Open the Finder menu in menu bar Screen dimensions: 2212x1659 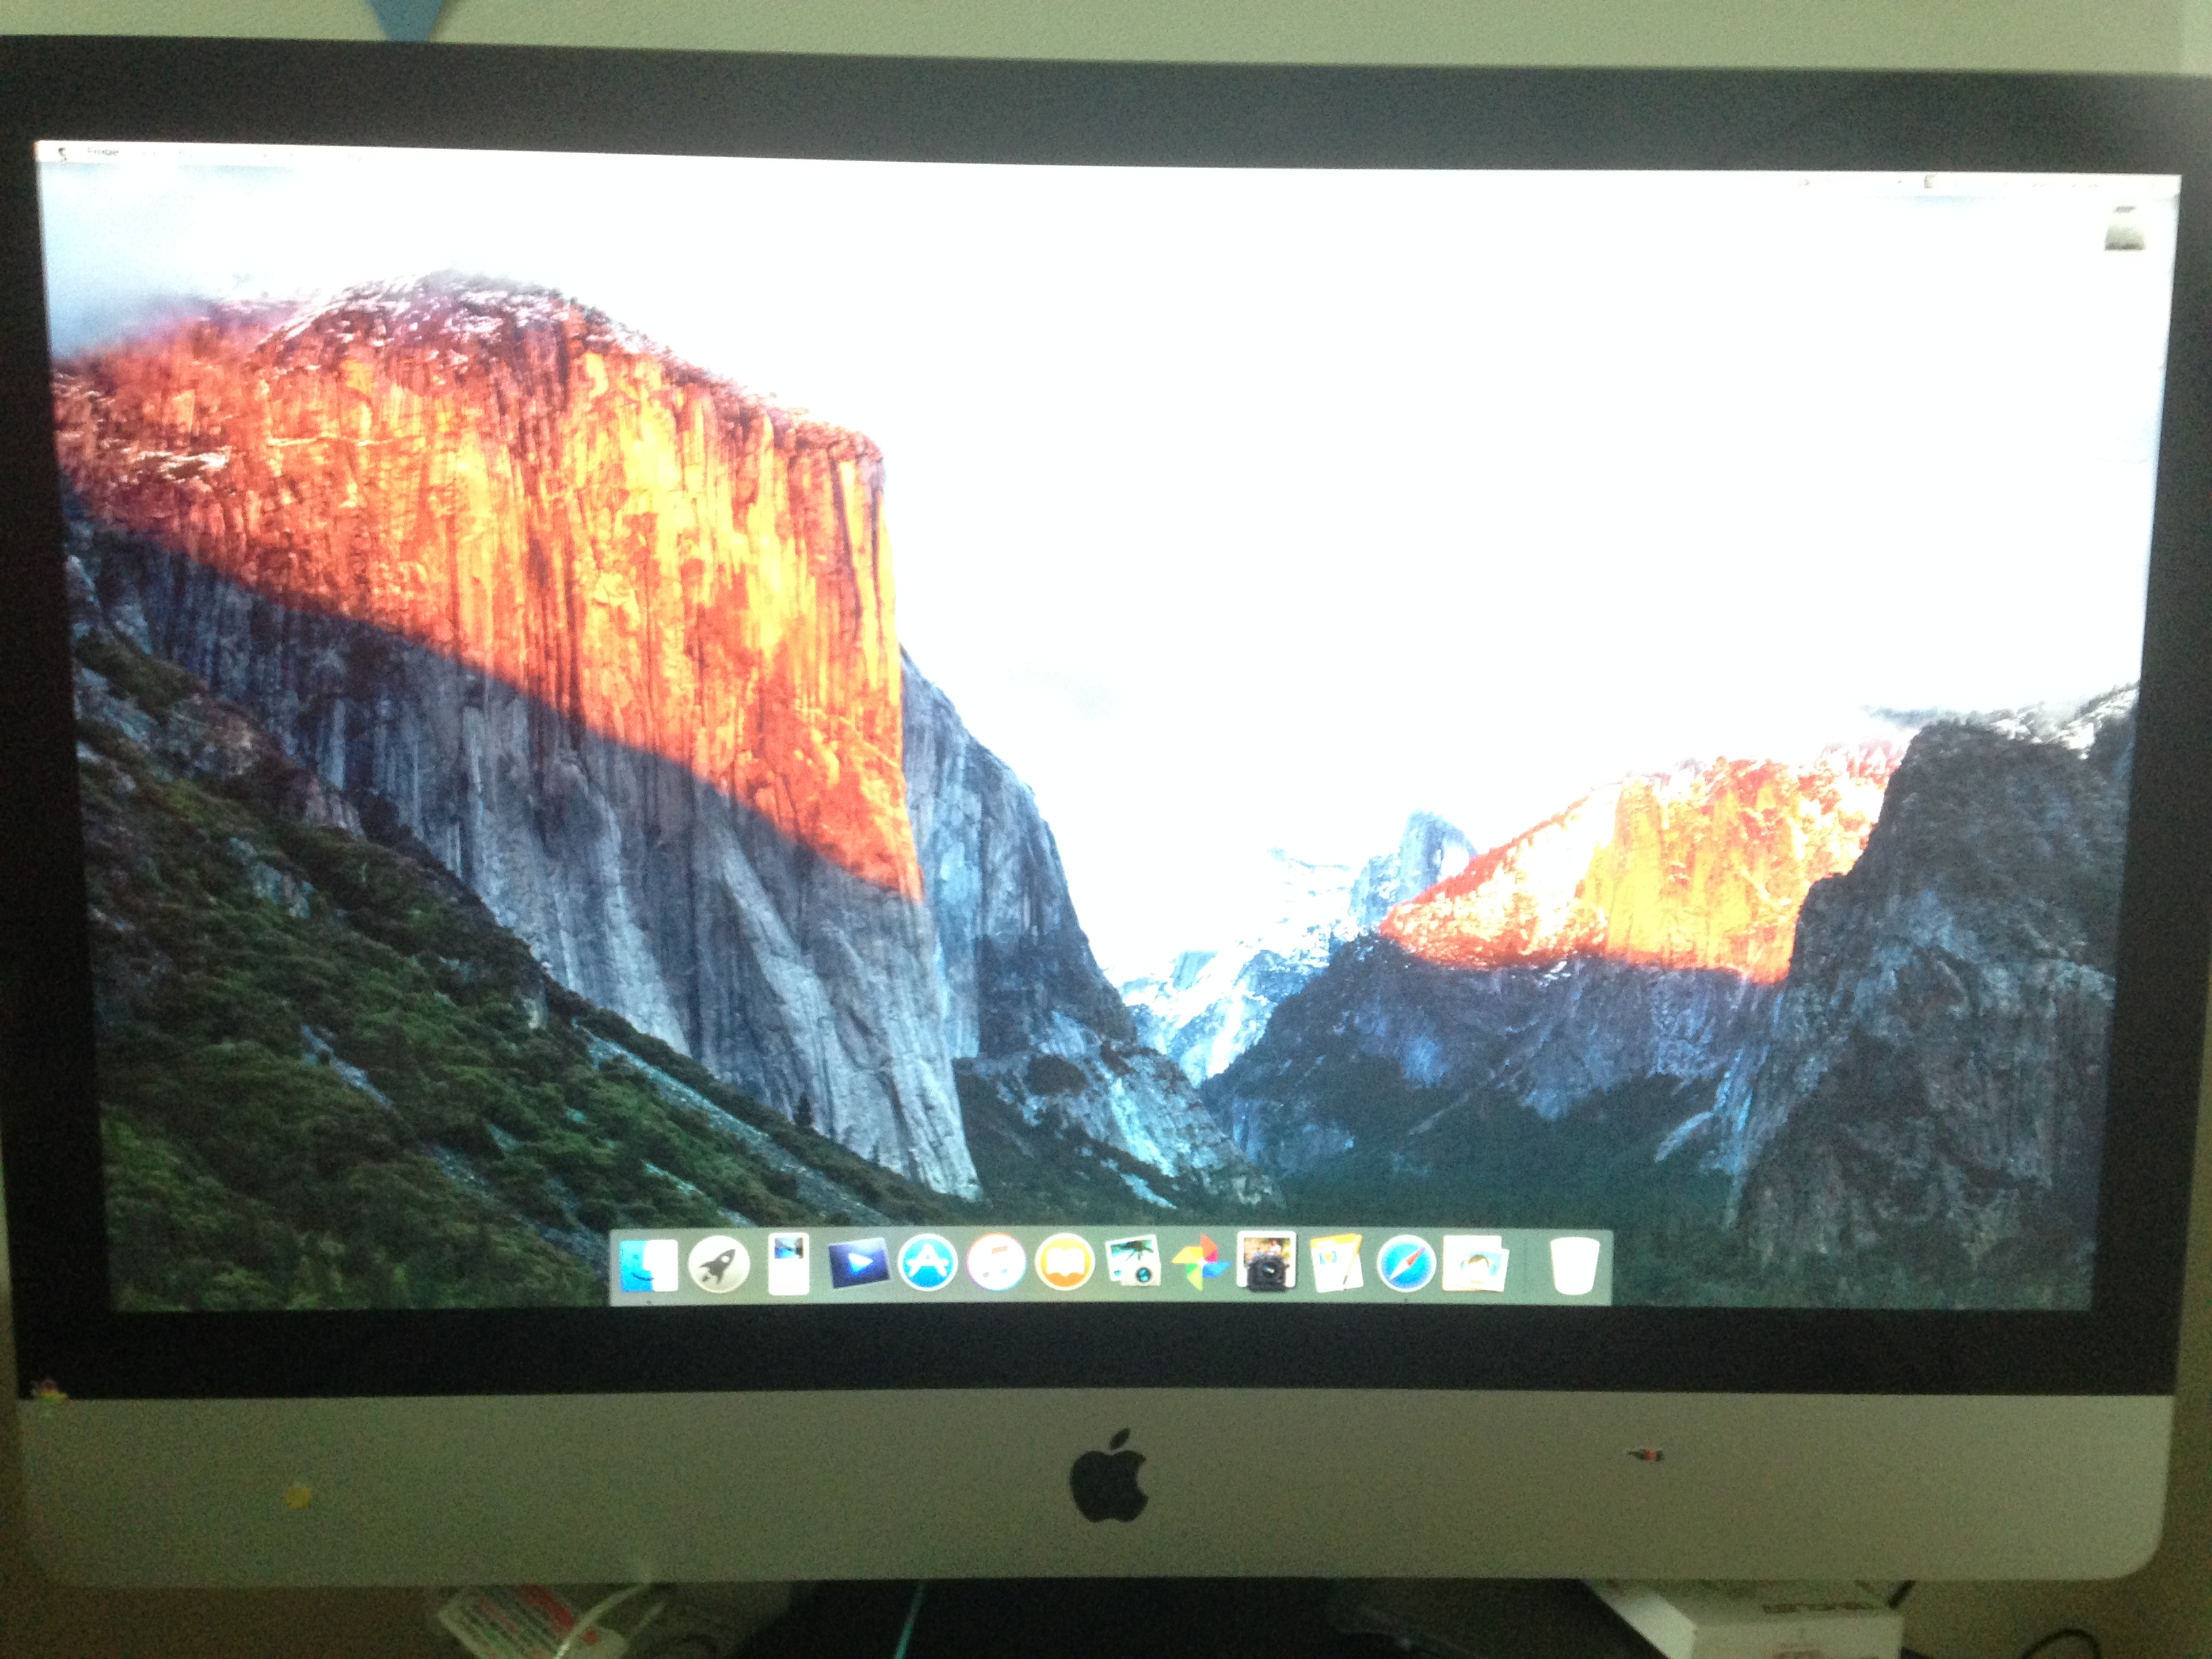pyautogui.click(x=102, y=153)
